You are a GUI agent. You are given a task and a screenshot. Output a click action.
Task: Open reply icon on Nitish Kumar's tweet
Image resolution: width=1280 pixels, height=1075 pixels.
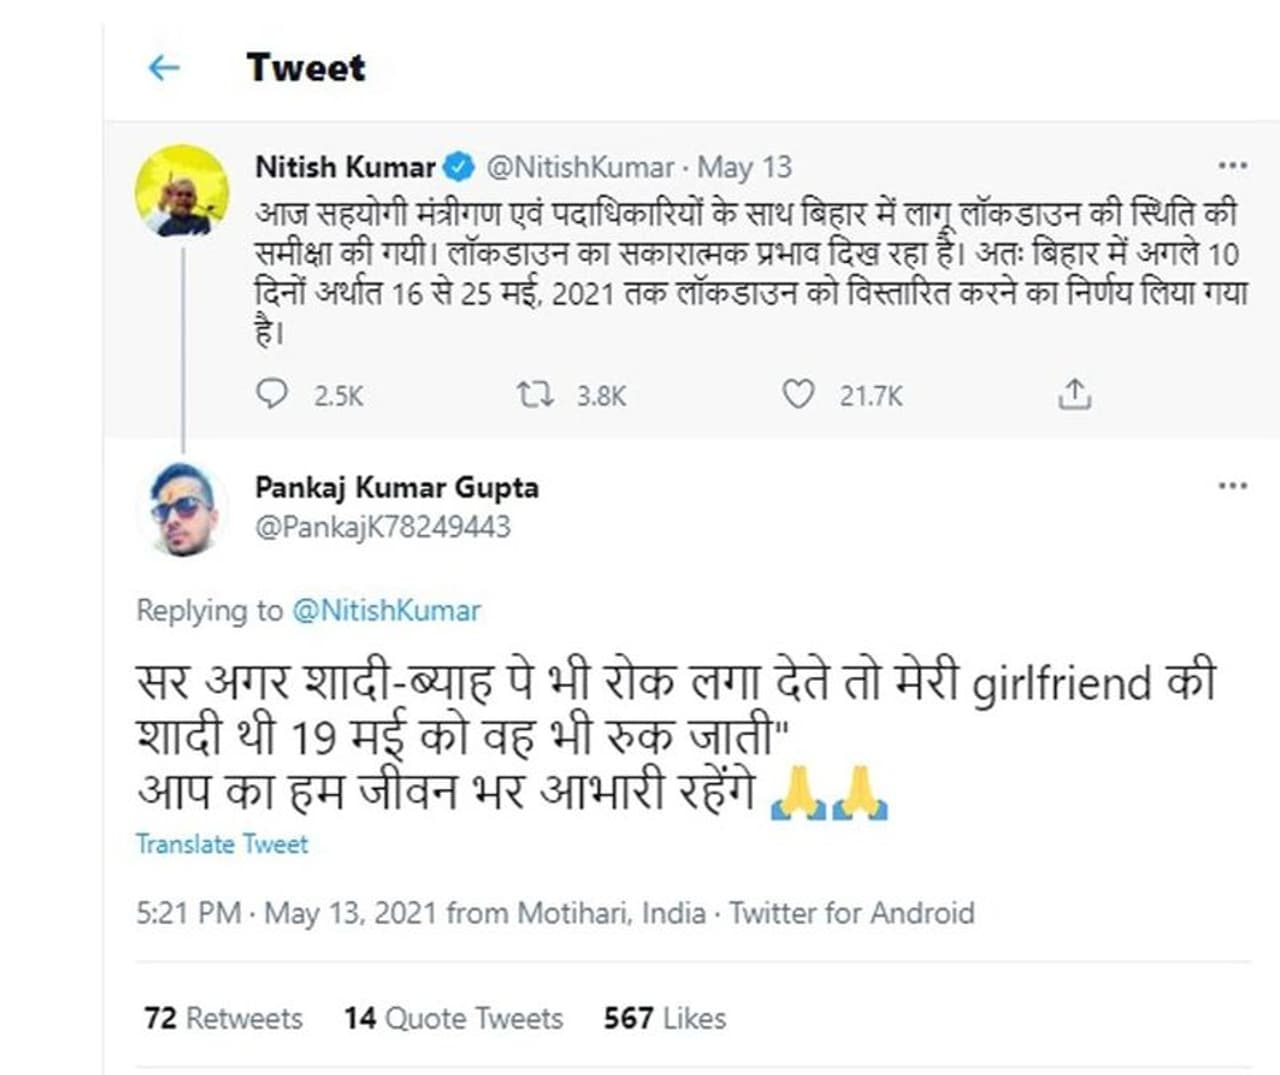point(271,394)
